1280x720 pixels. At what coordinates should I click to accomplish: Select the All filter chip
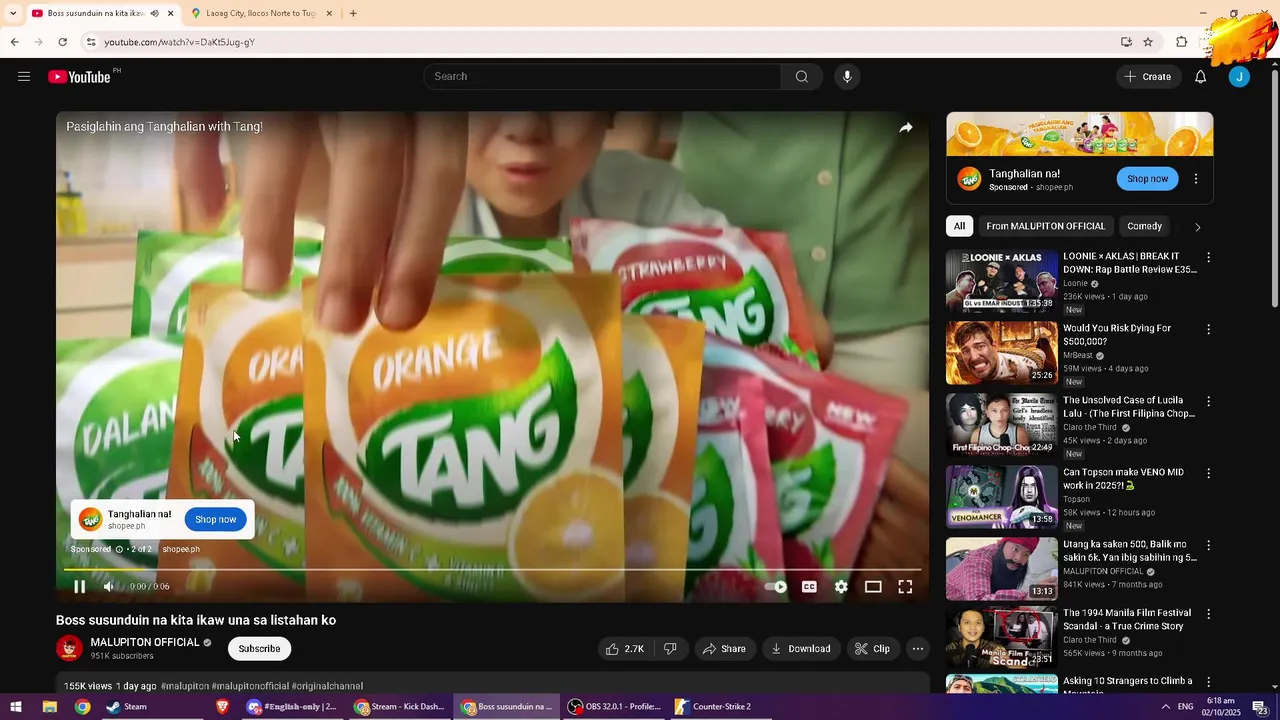tap(959, 226)
